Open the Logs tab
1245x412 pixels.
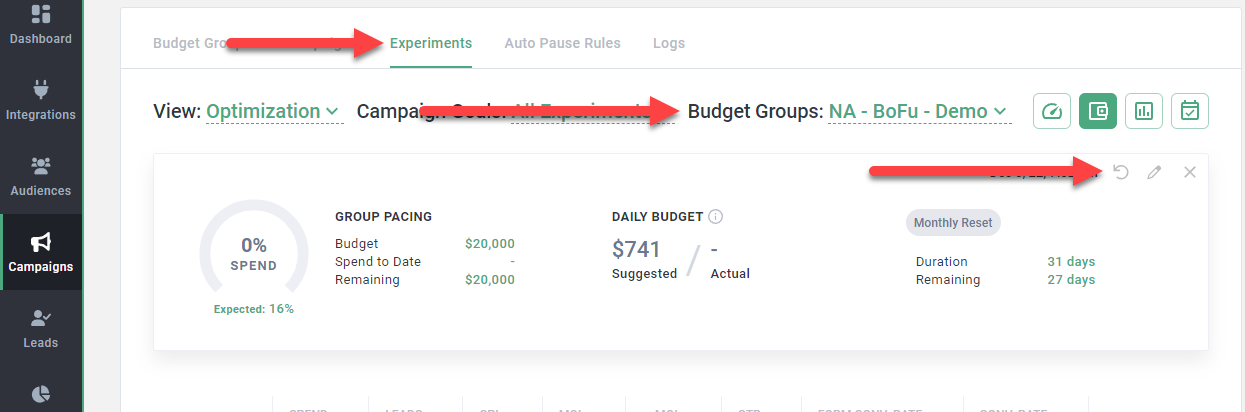tap(669, 43)
